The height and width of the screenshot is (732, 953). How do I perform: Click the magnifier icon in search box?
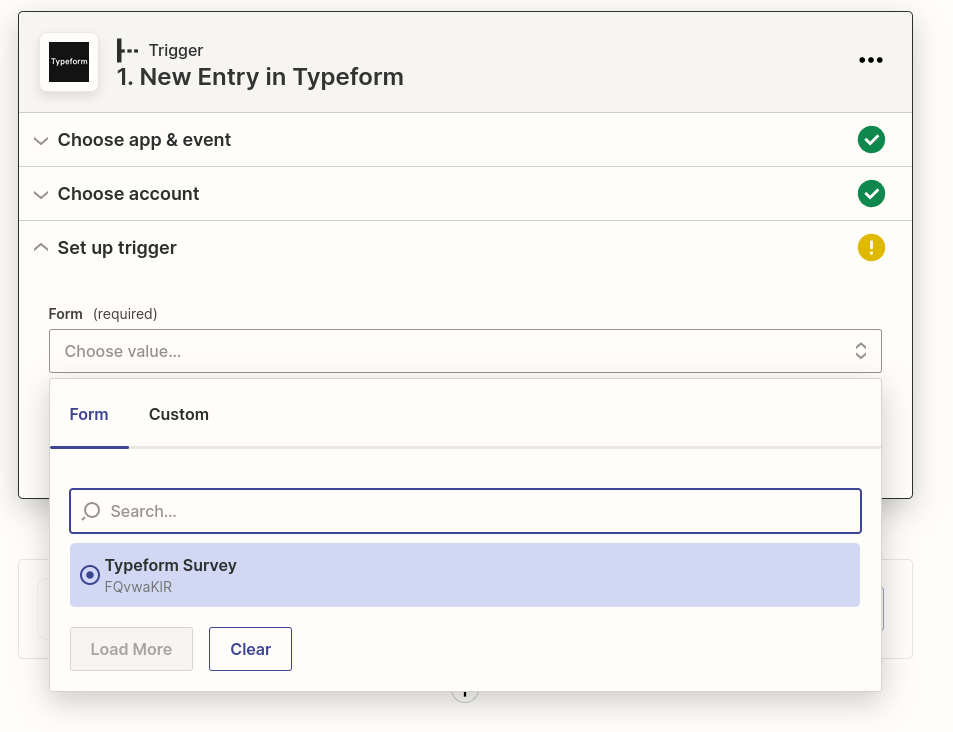coord(91,511)
